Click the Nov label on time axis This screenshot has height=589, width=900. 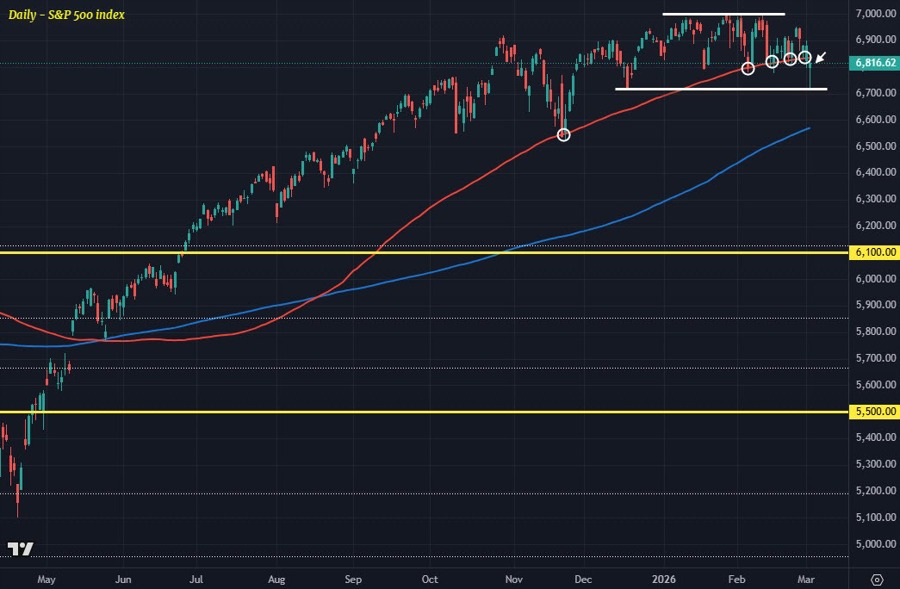[514, 579]
